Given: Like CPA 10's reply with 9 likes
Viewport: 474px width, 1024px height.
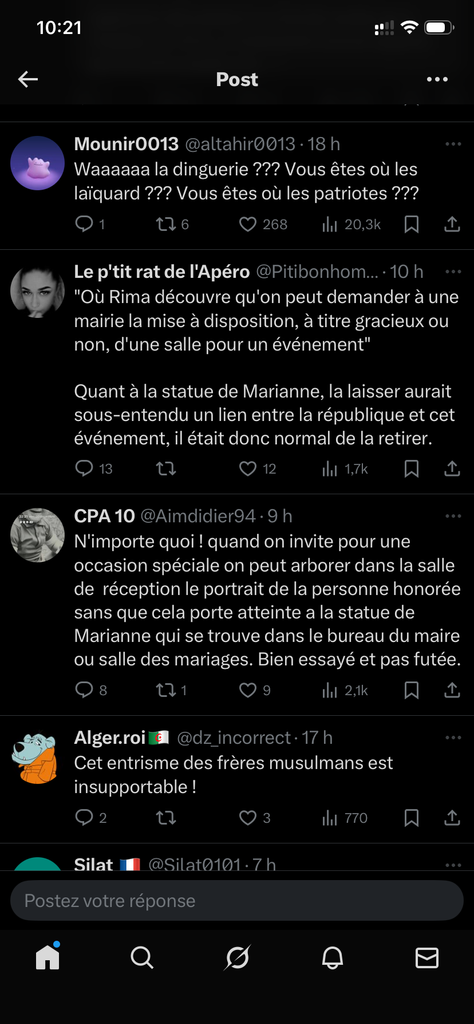Looking at the screenshot, I should click(x=255, y=690).
